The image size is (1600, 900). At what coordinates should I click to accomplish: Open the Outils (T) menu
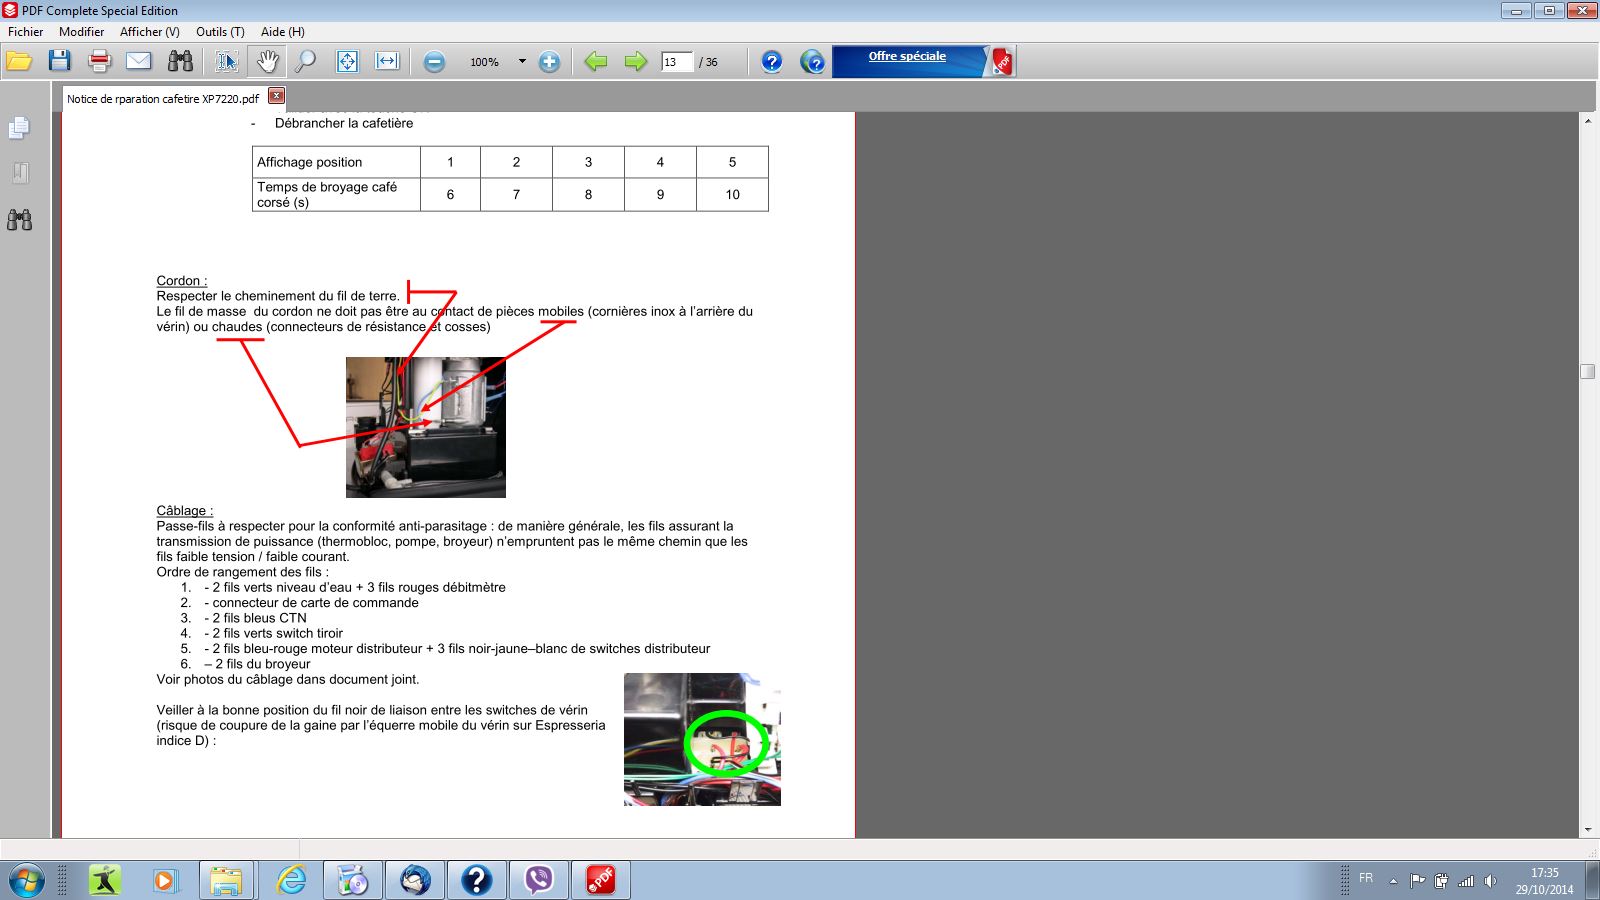pos(220,32)
